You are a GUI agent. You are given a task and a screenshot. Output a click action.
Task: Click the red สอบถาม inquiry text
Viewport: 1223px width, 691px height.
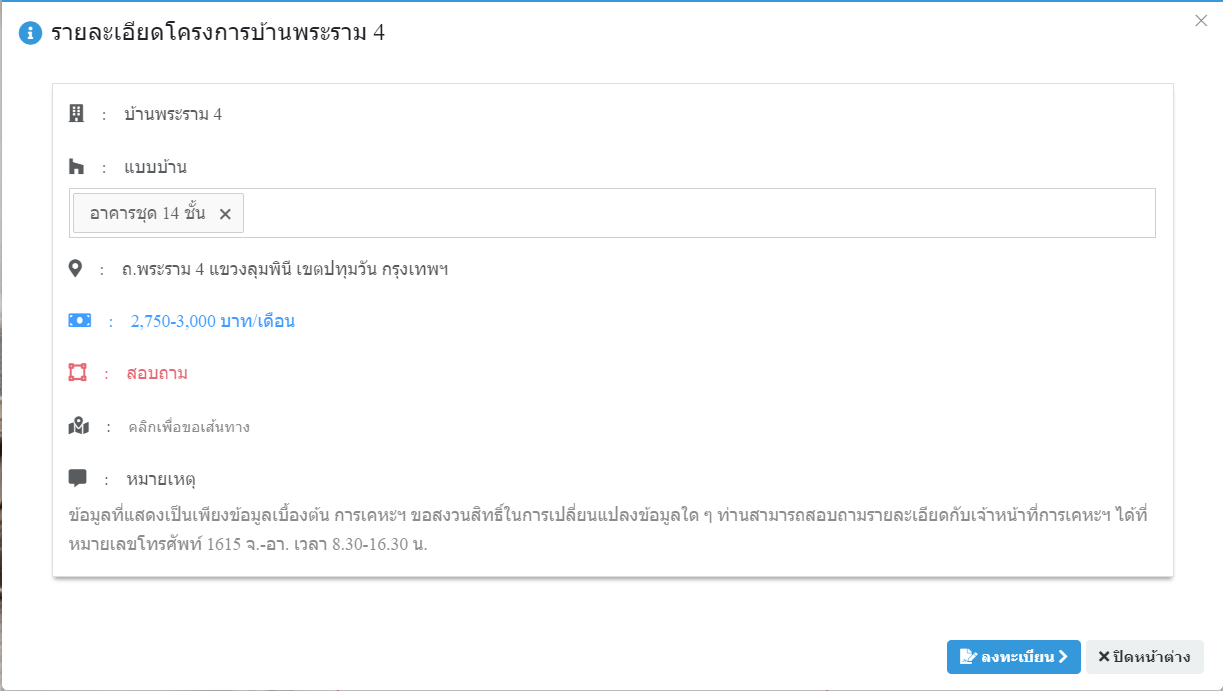coord(157,373)
